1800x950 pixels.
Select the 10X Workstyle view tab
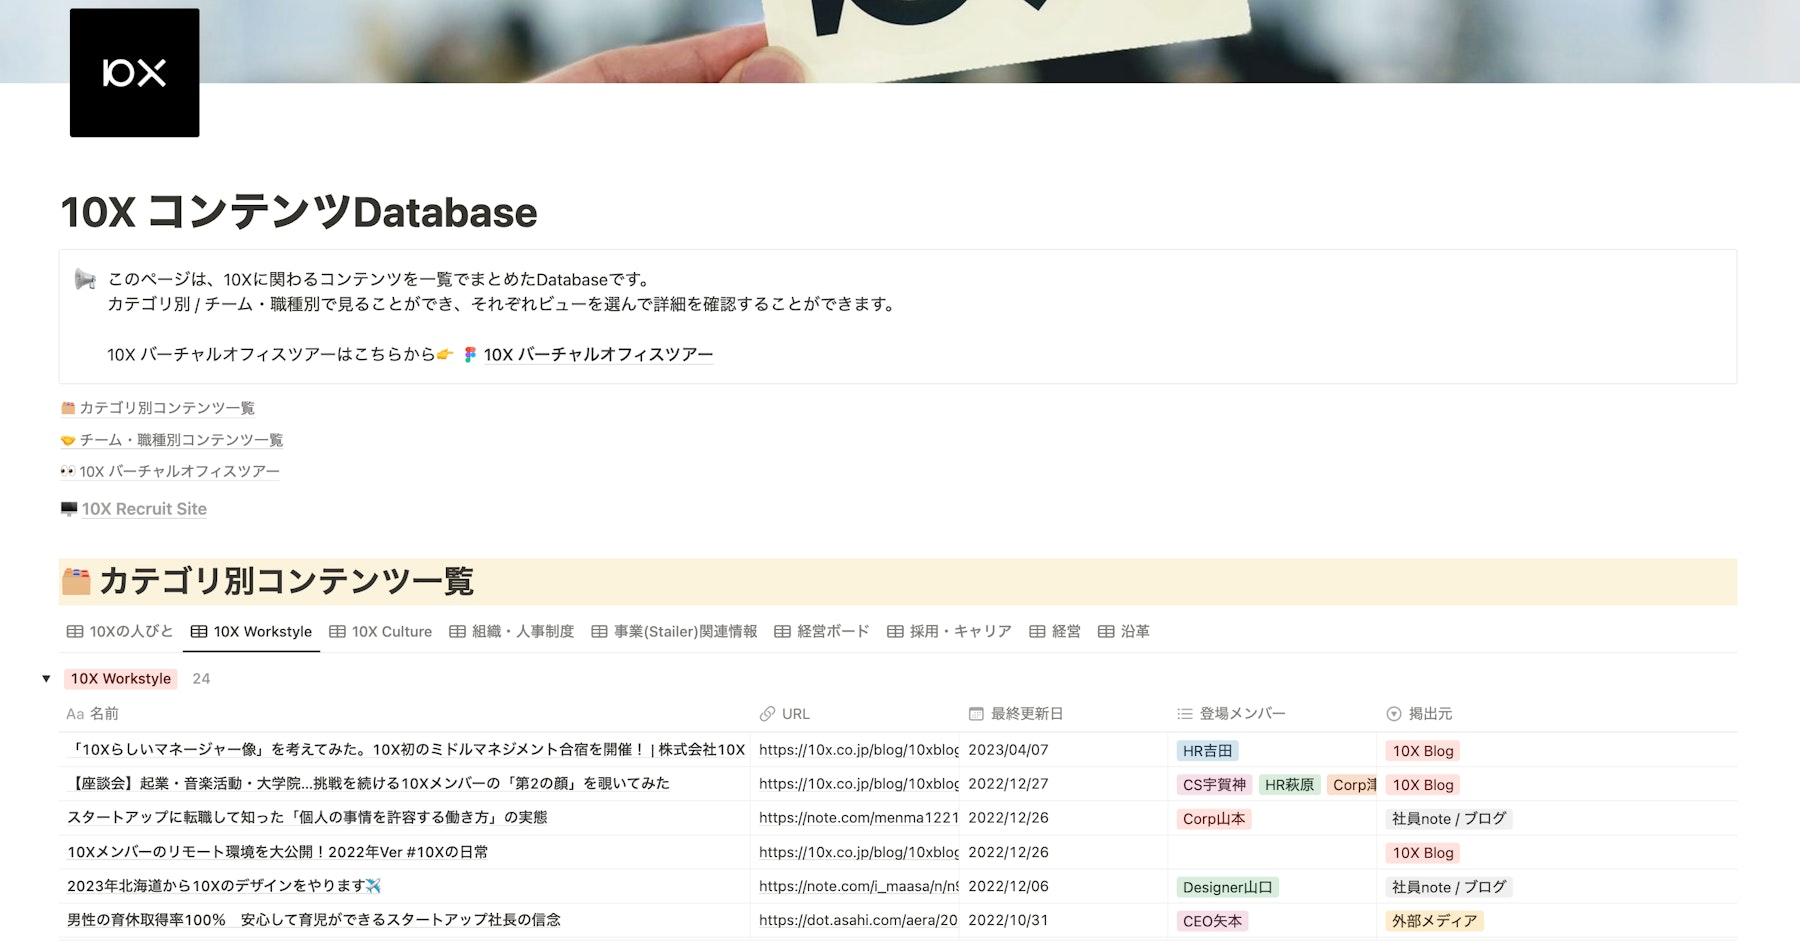[x=251, y=632]
